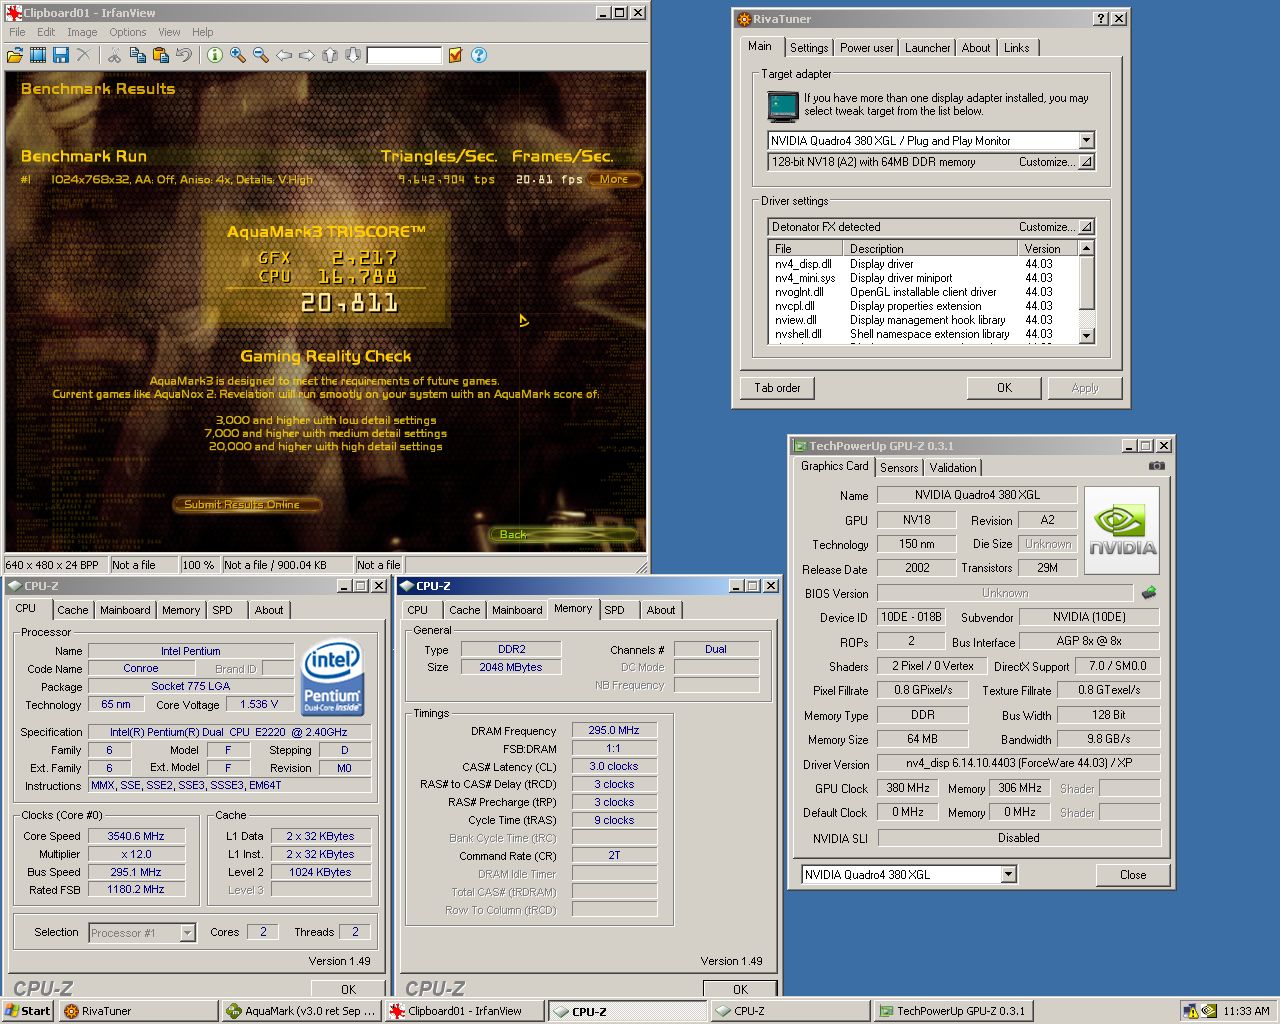Open the SPD tab in the memory CPU-Z window
This screenshot has height=1024, width=1280.
[x=615, y=610]
